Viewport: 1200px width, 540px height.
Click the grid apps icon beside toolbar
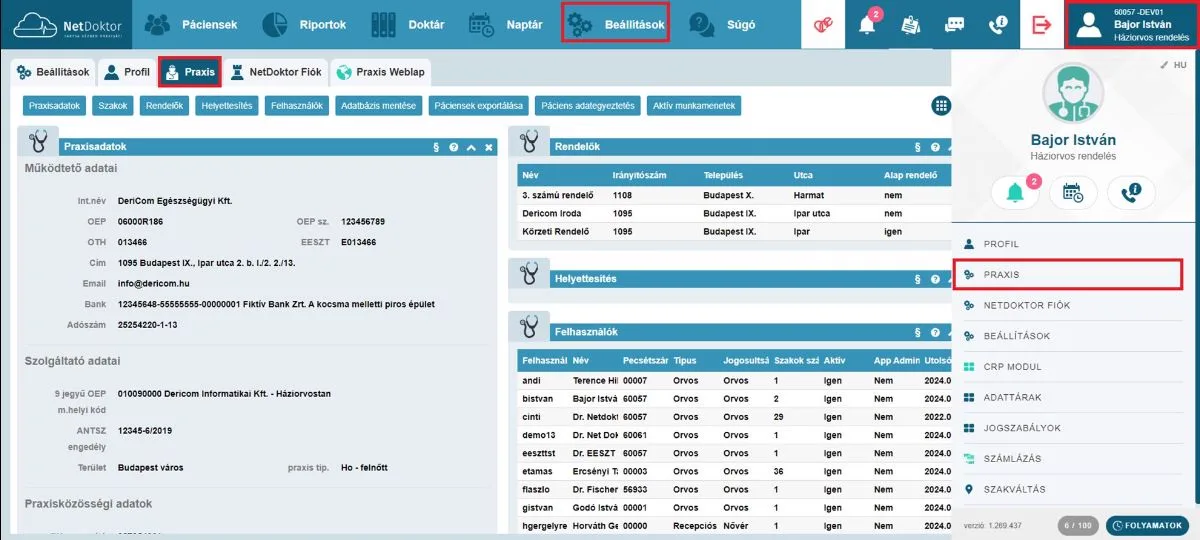point(941,105)
